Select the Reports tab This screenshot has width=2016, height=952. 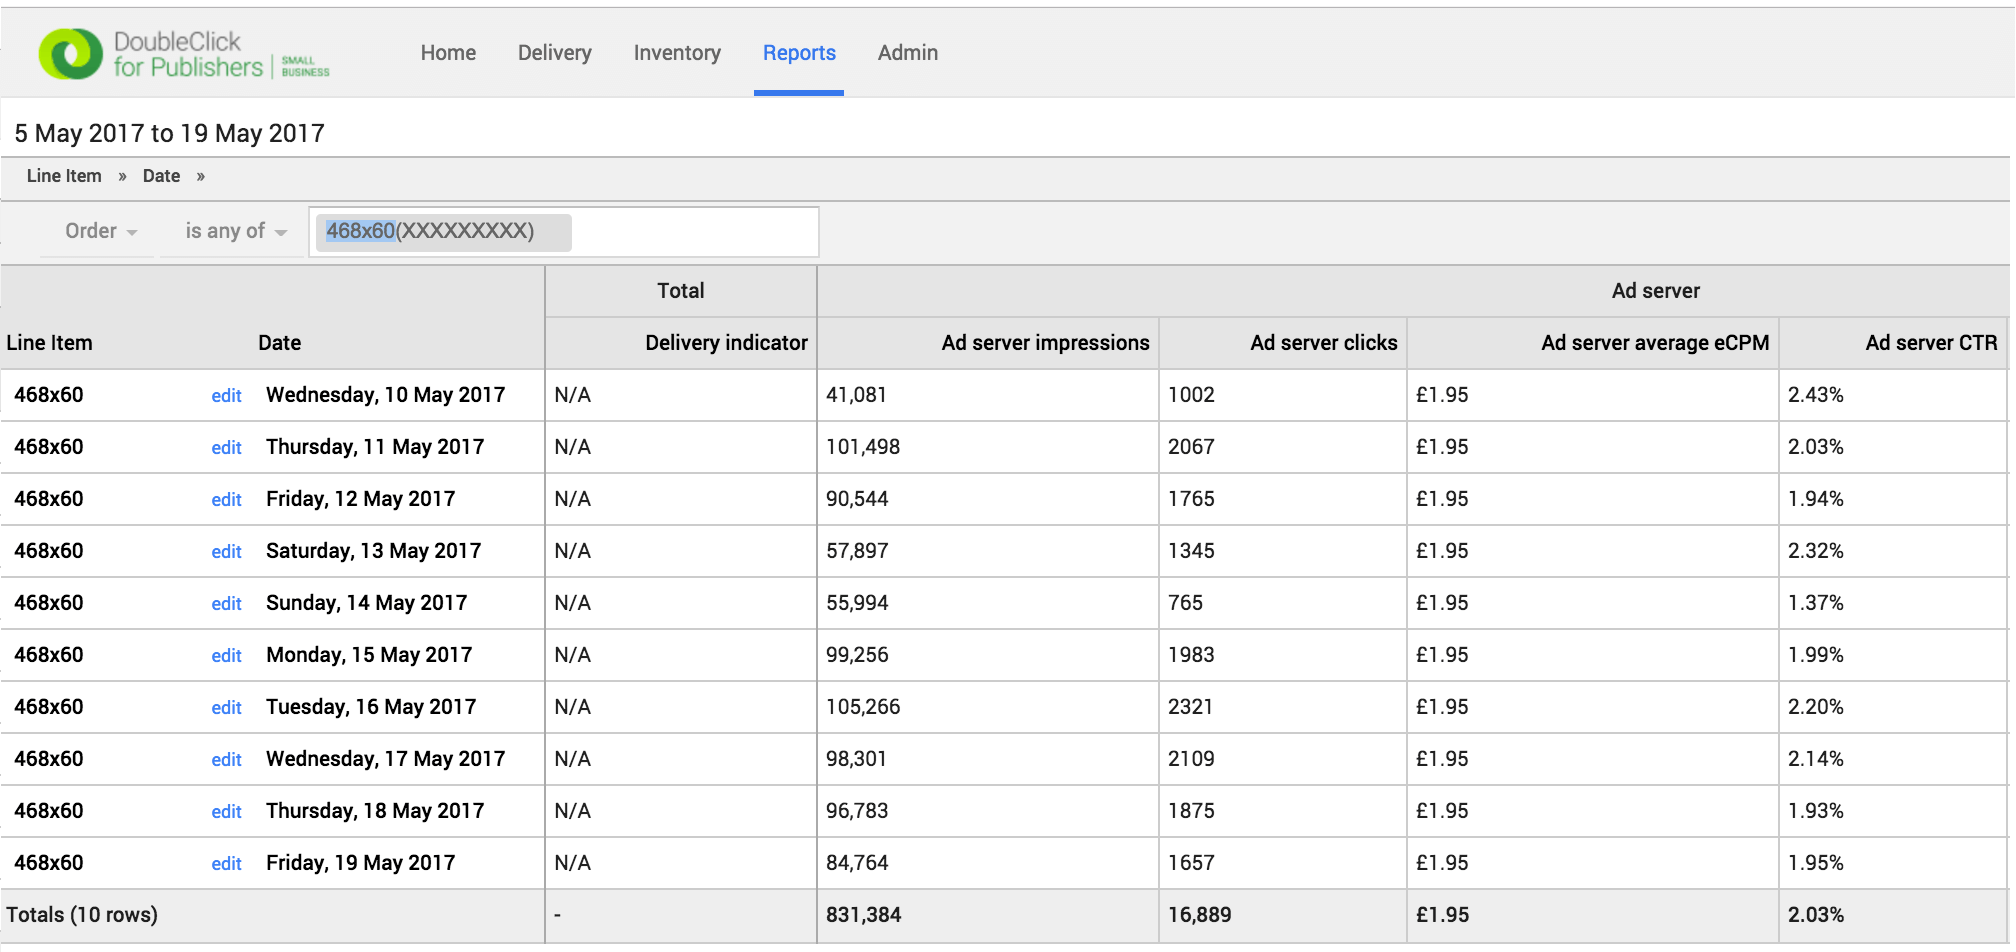pos(799,53)
